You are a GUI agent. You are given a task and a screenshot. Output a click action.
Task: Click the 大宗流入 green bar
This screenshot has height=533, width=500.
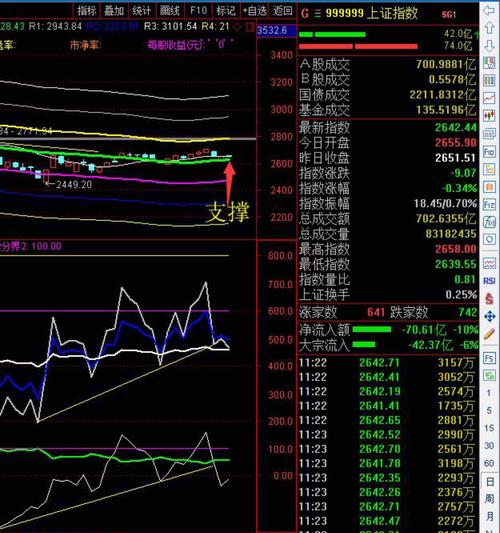click(x=364, y=344)
